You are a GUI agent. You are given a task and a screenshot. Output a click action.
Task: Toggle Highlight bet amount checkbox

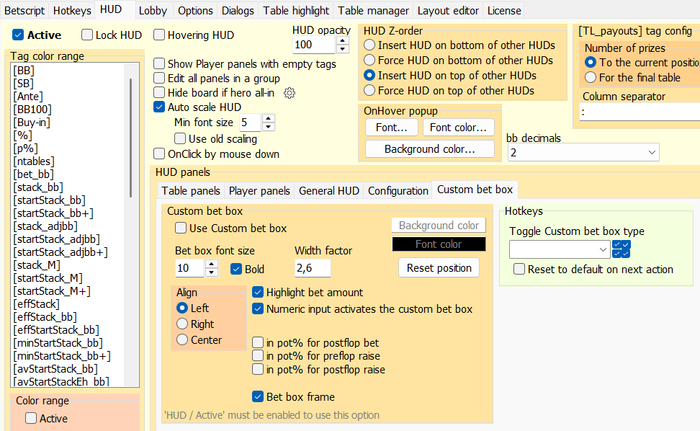[x=258, y=292]
